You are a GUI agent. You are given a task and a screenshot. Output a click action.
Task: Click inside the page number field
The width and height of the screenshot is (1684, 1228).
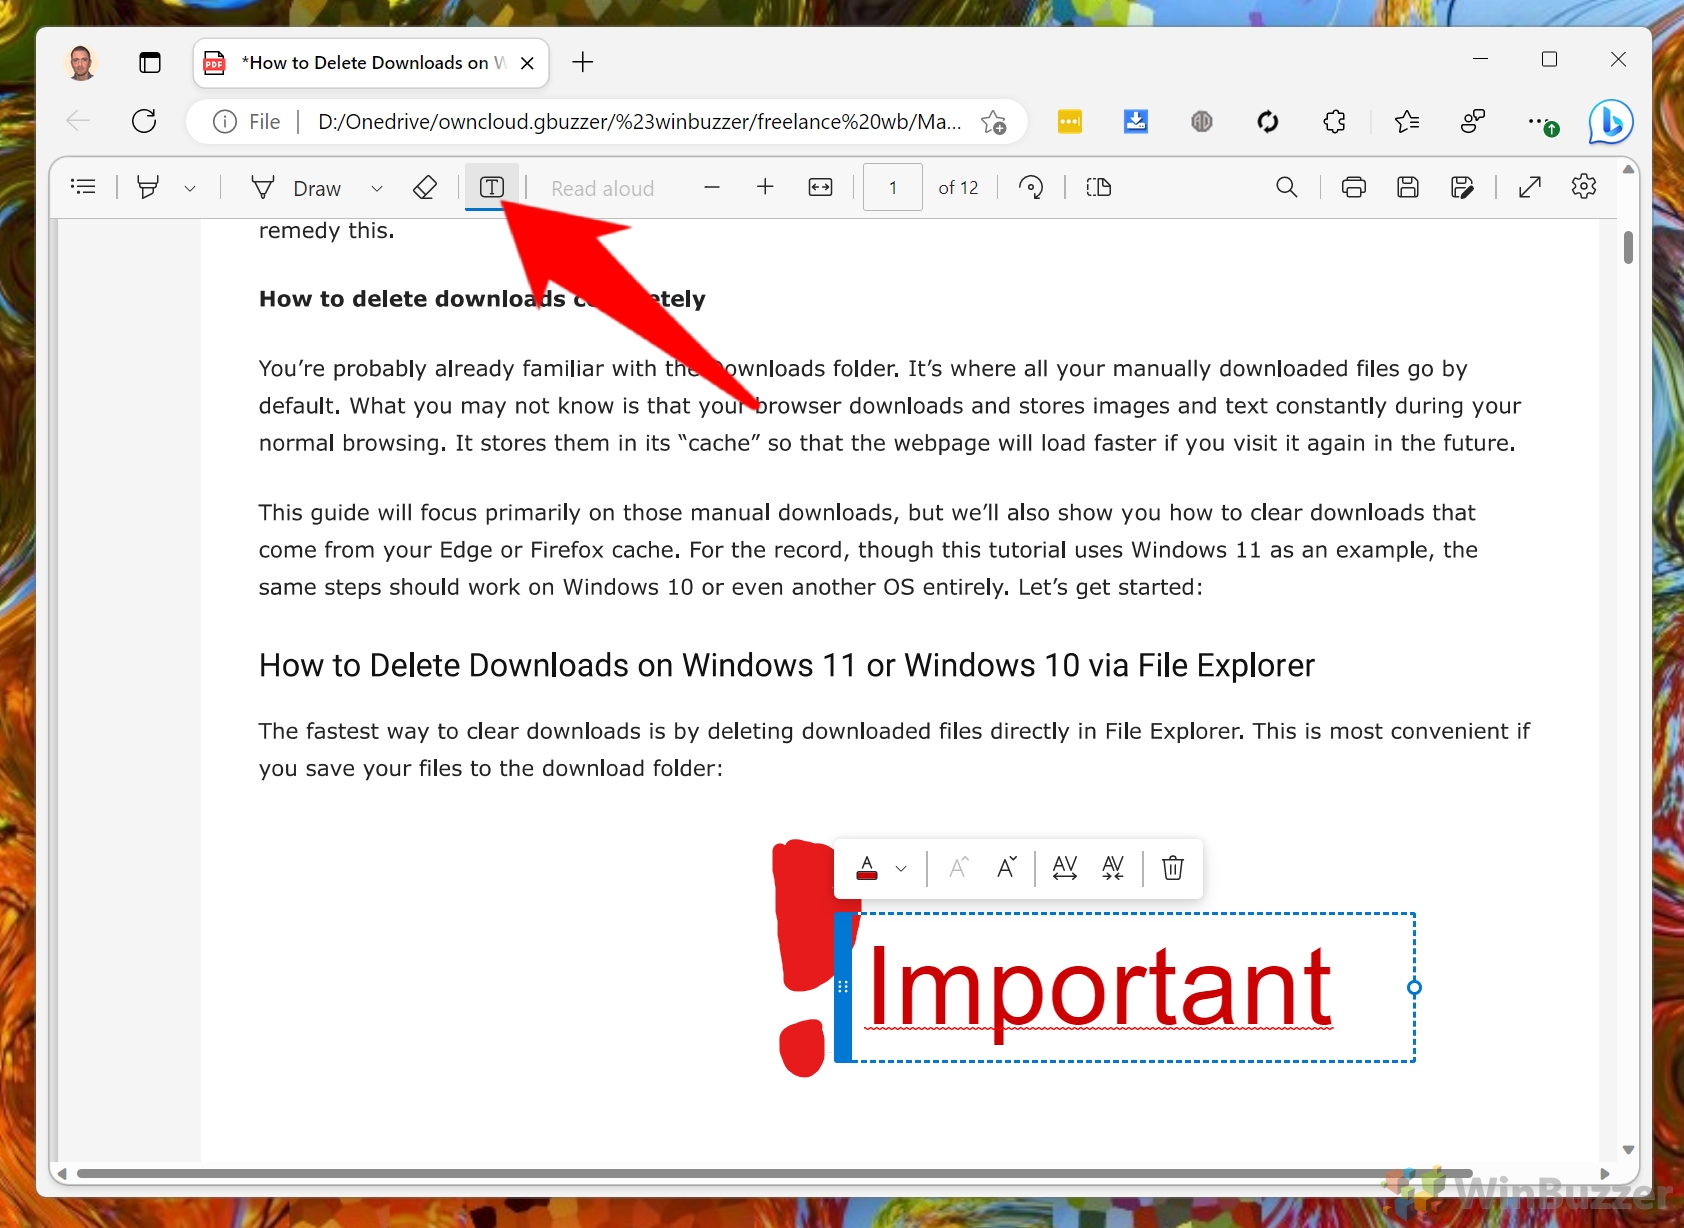click(x=892, y=187)
